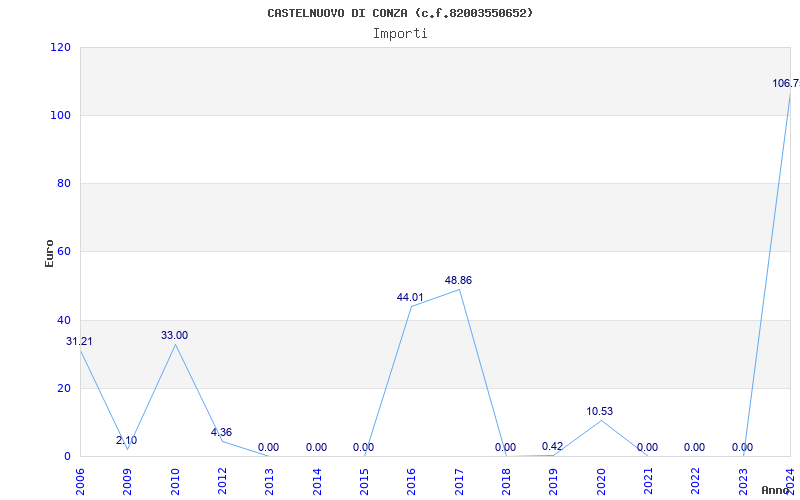The width and height of the screenshot is (800, 500).
Task: Click the 2013 x-axis tick label
Action: coord(269,482)
